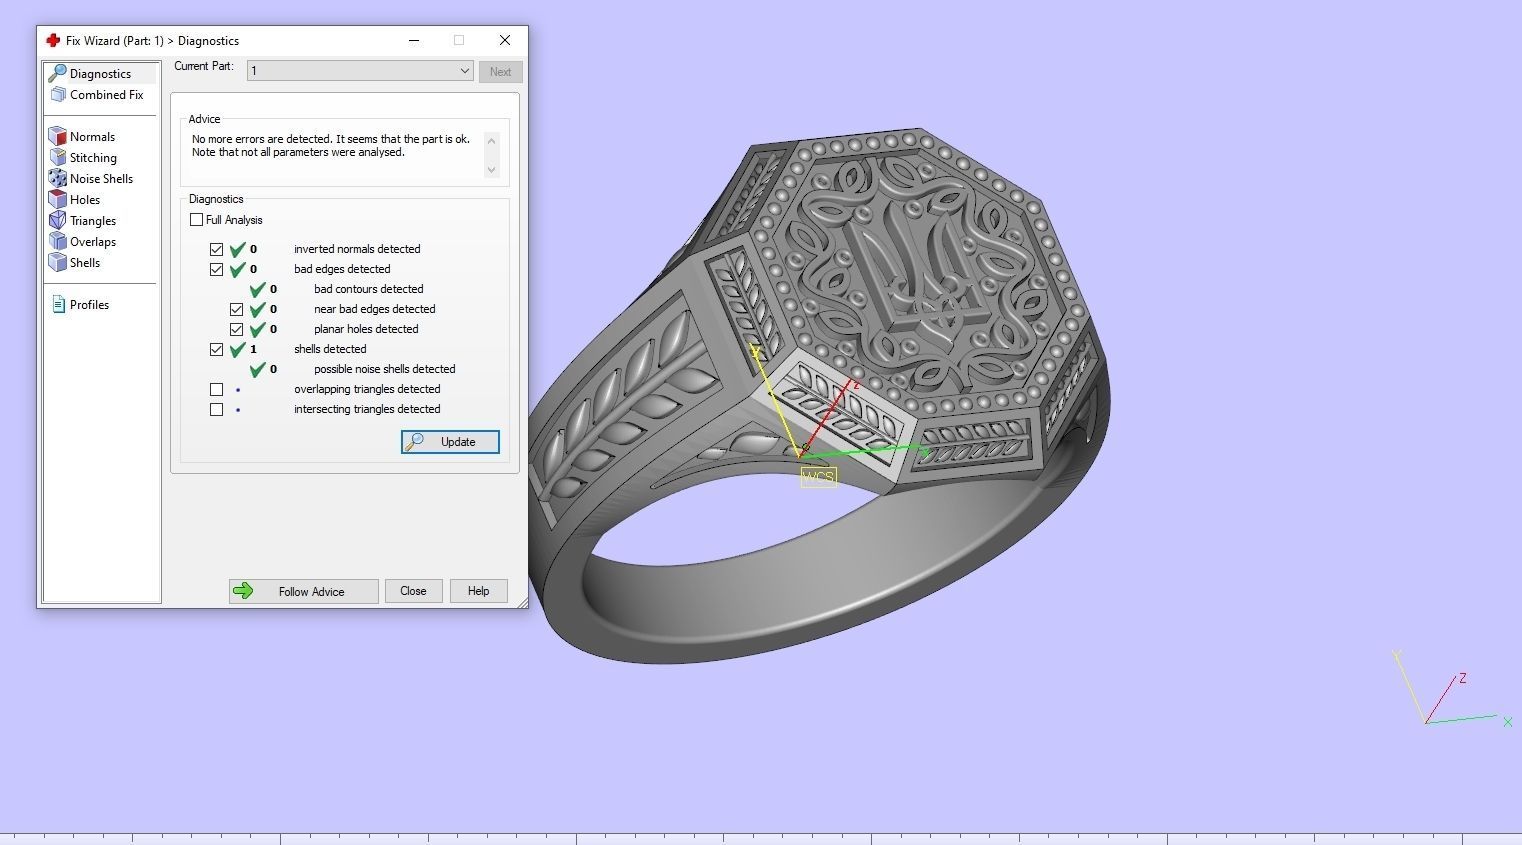Click Advice box scroll-up arrow
This screenshot has height=845, width=1522.
pyautogui.click(x=491, y=140)
